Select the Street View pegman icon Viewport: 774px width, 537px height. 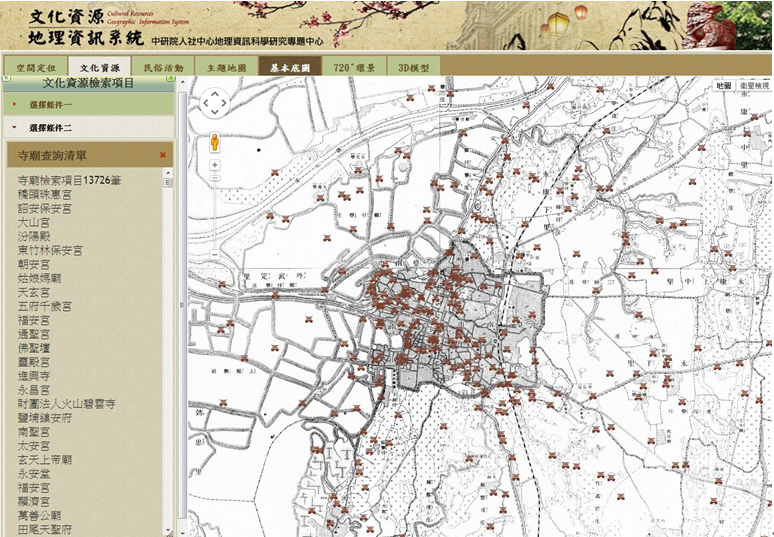point(214,143)
